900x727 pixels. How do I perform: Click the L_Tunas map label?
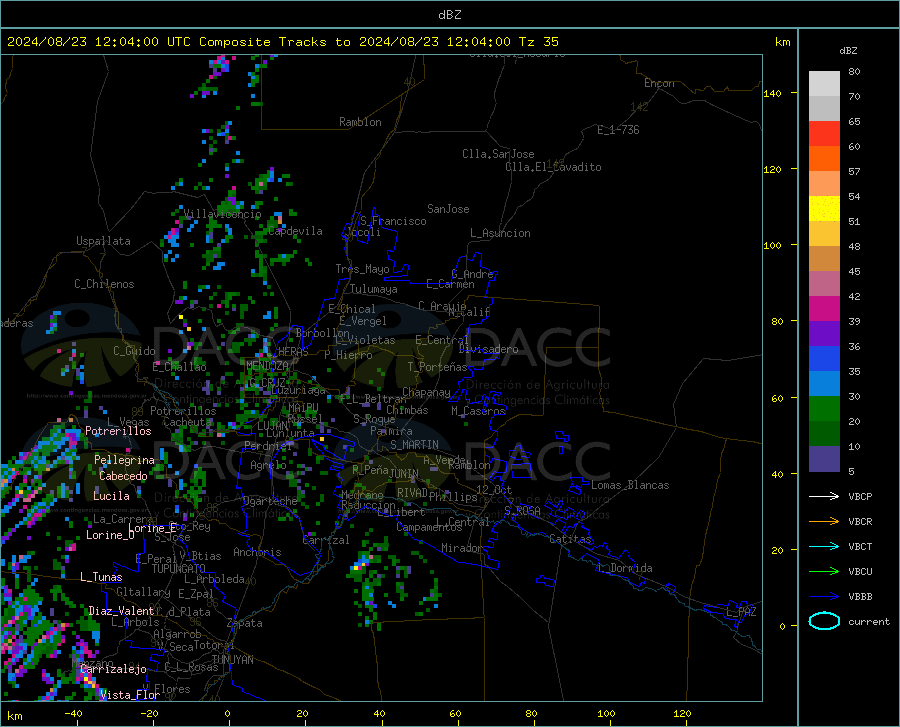tap(101, 577)
